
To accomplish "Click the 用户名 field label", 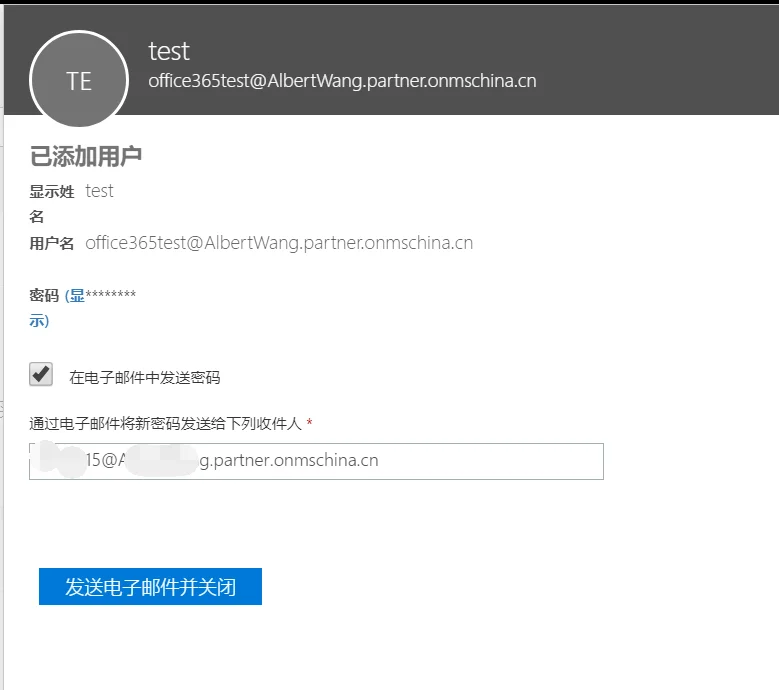I will coord(52,243).
